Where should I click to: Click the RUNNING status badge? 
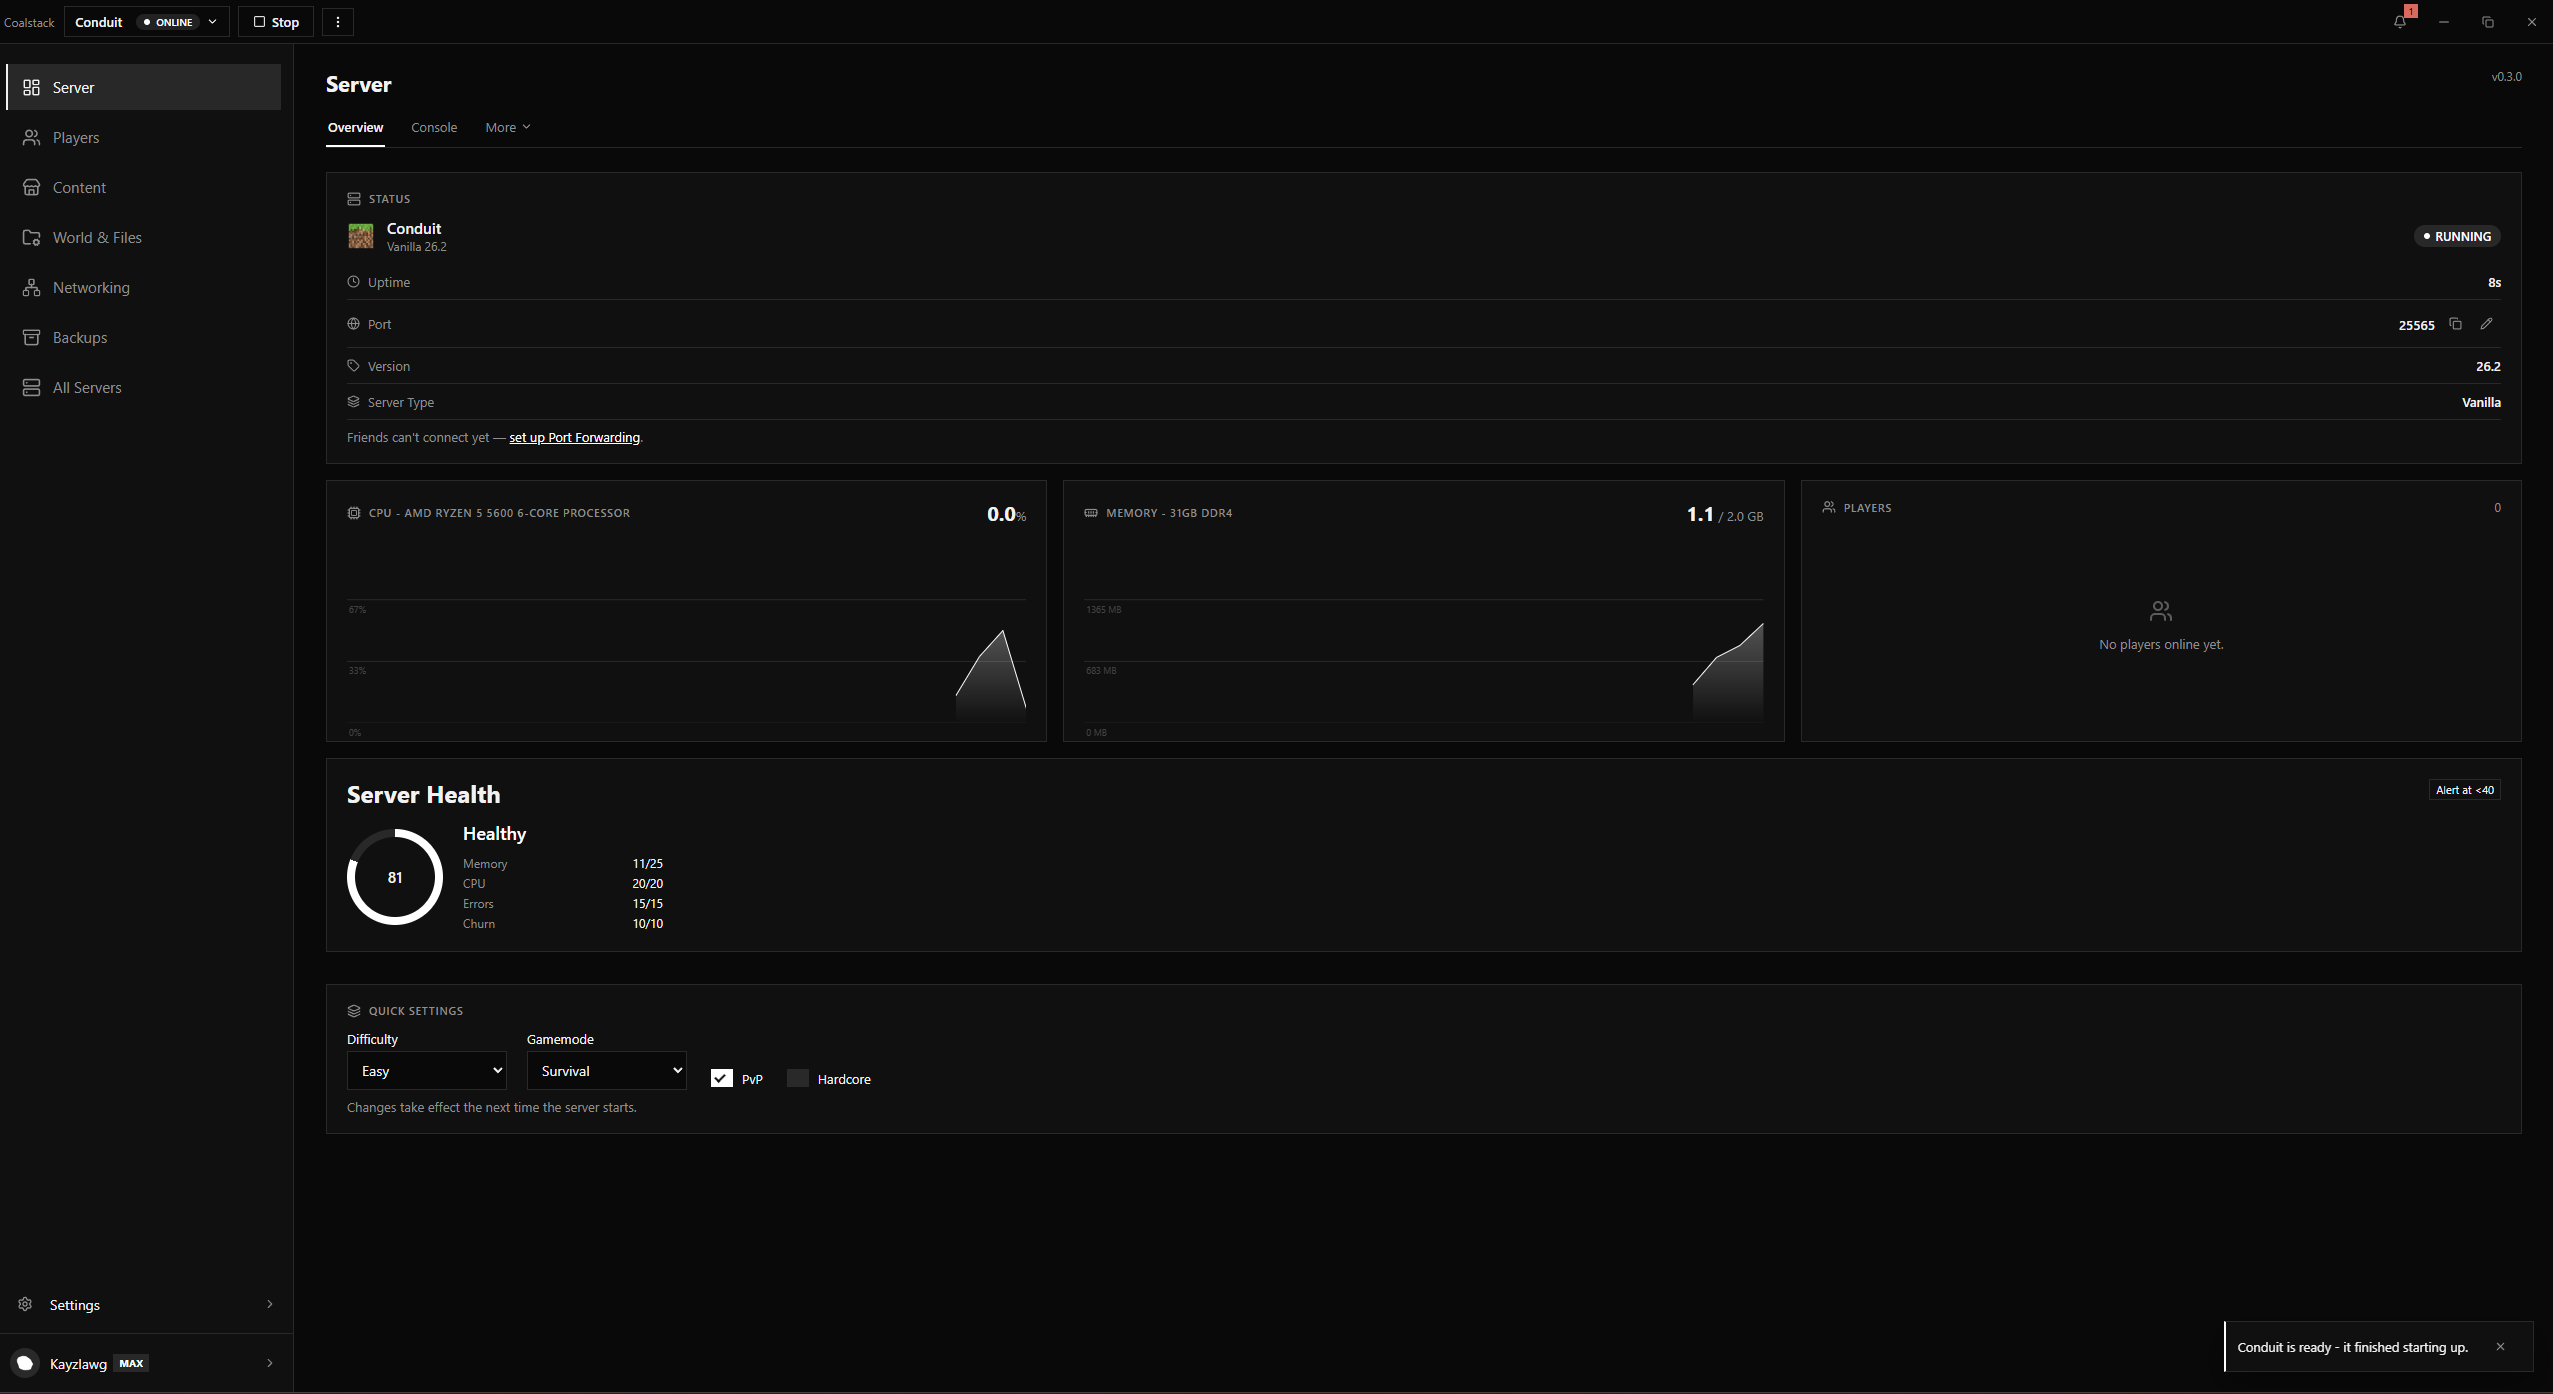pyautogui.click(x=2457, y=237)
